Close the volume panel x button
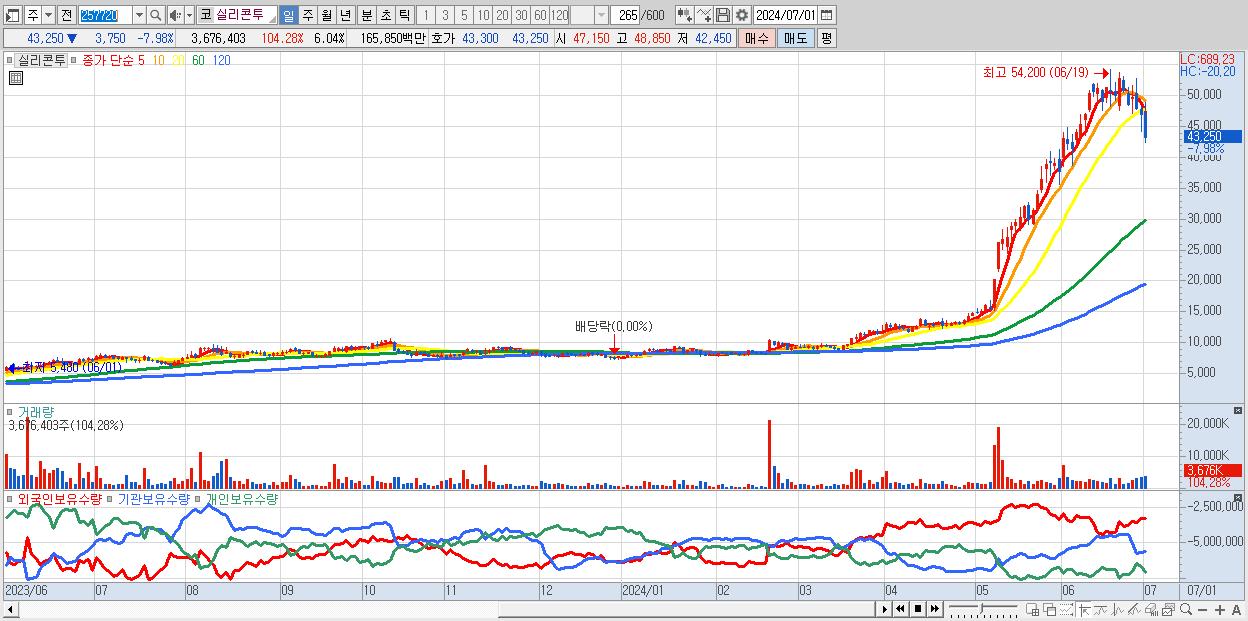This screenshot has width=1248, height=621. pyautogui.click(x=1239, y=410)
